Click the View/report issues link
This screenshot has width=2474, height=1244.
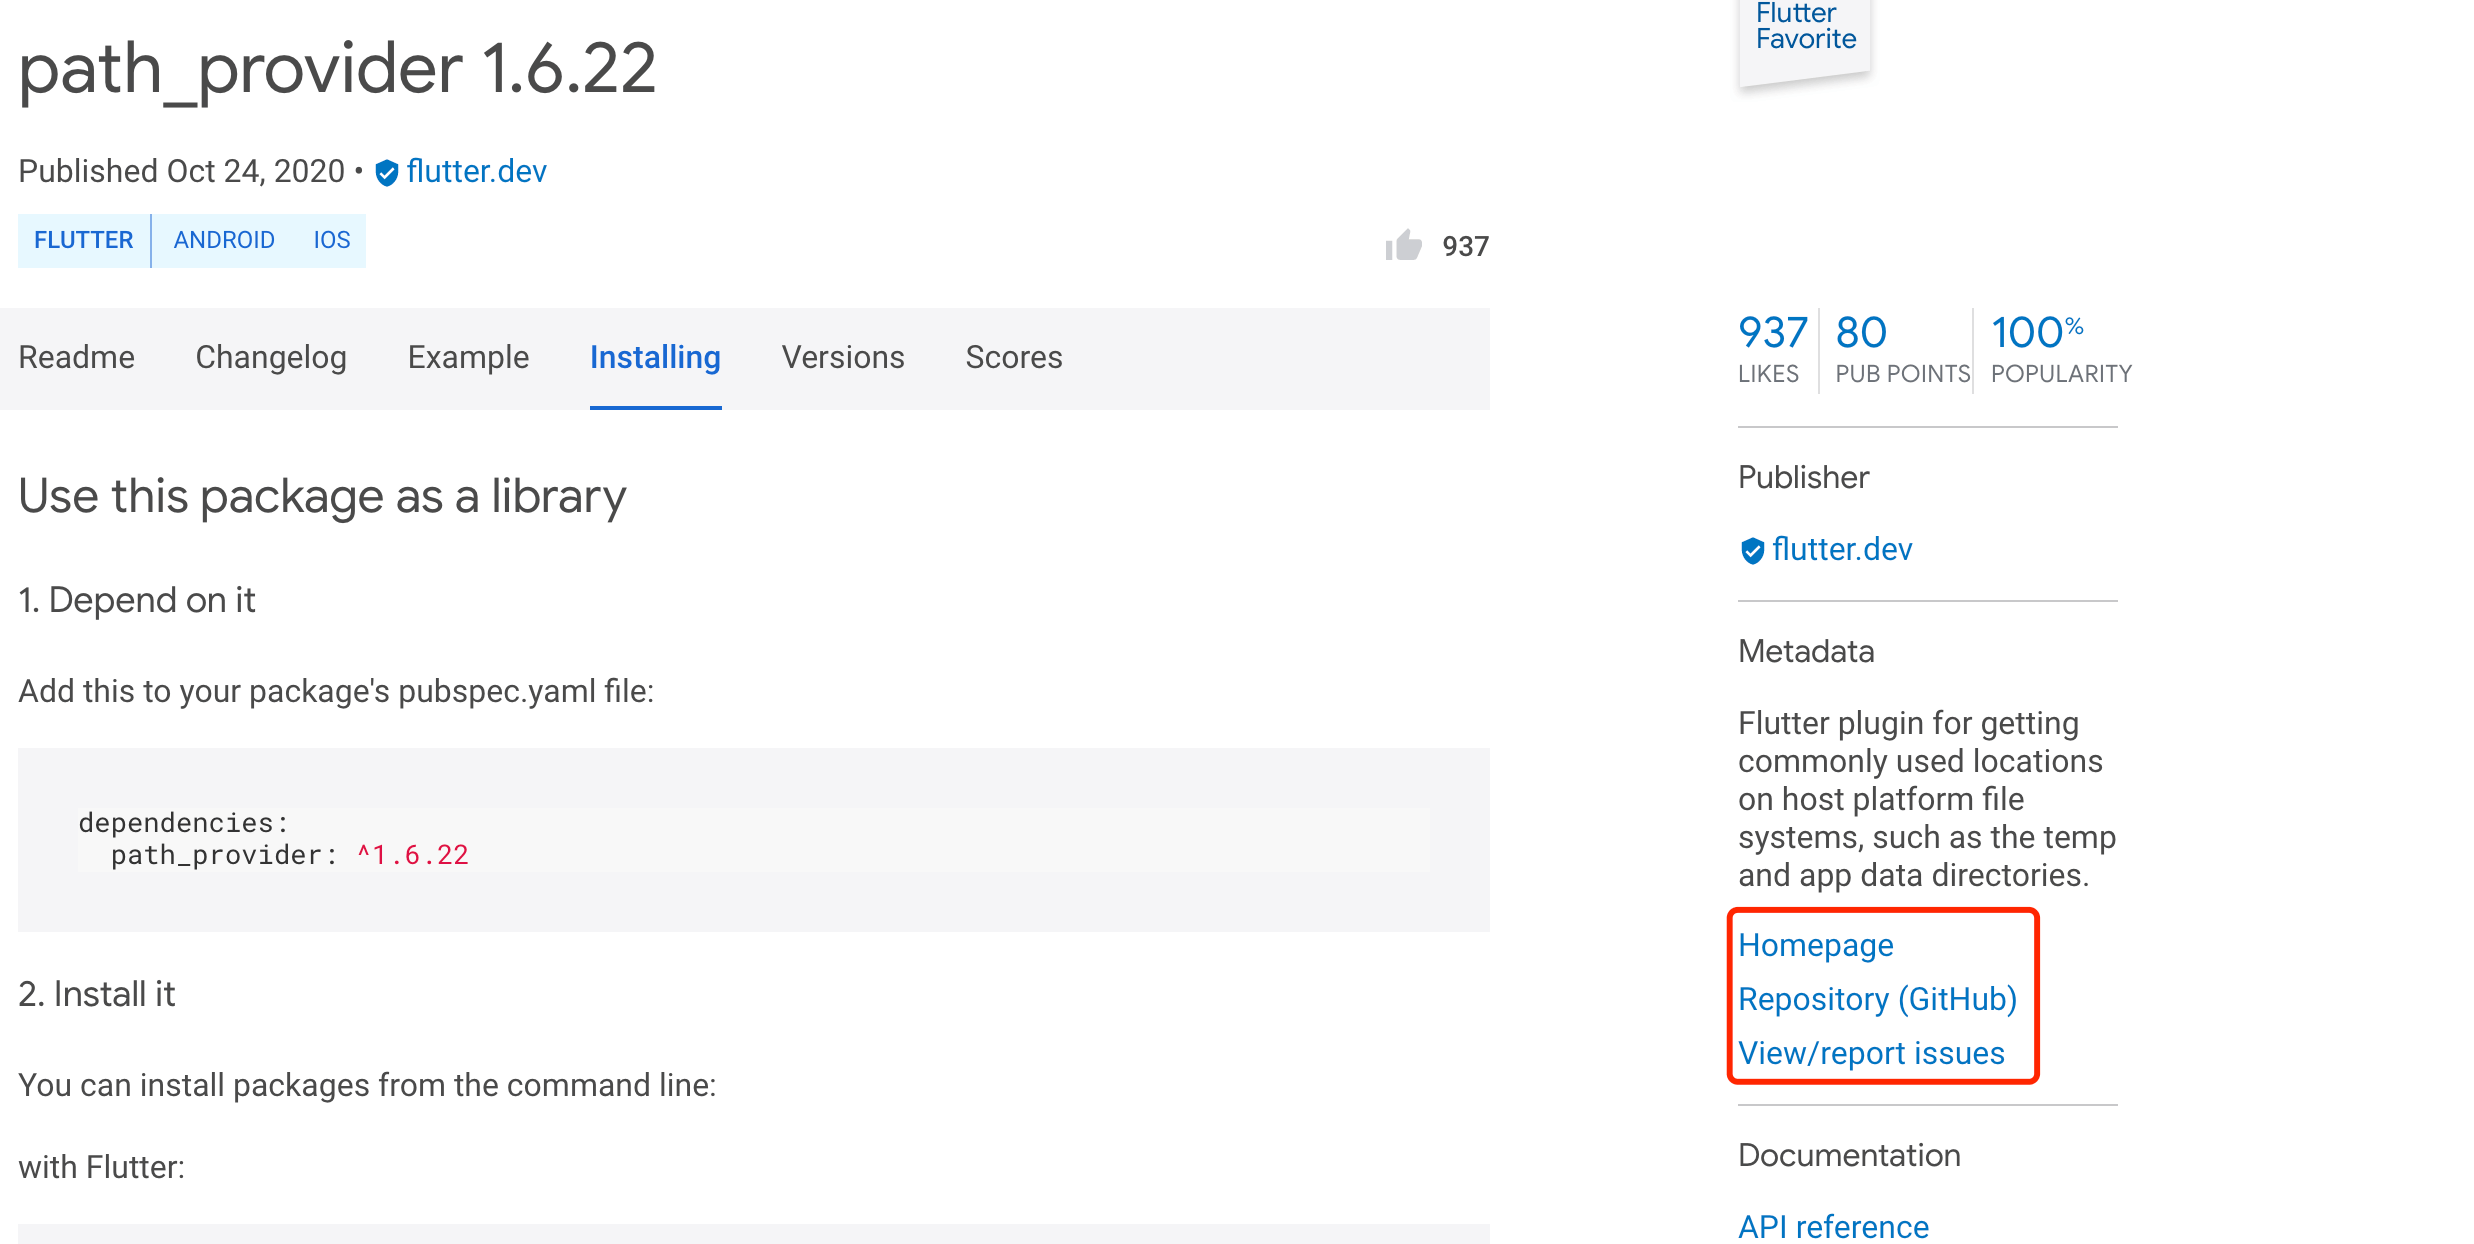(x=1871, y=1053)
